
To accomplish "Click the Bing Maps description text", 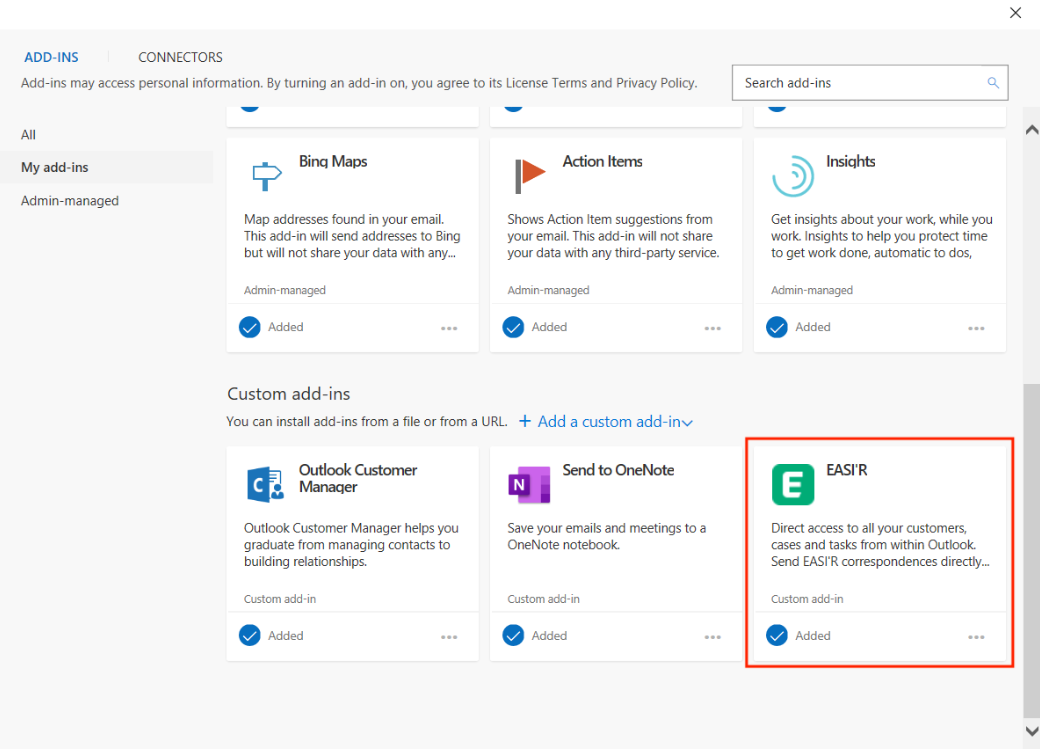I will pos(352,236).
